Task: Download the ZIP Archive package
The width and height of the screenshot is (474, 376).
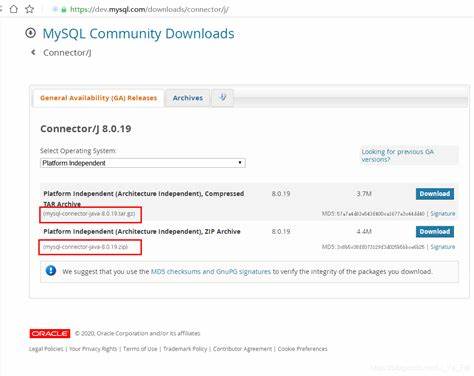Action: tap(435, 232)
